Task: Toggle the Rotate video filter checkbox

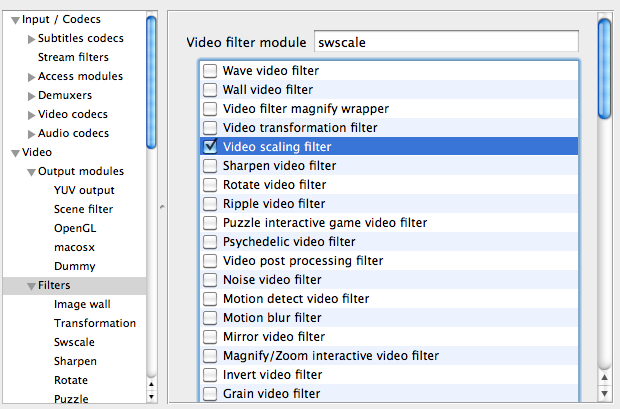Action: coord(210,185)
